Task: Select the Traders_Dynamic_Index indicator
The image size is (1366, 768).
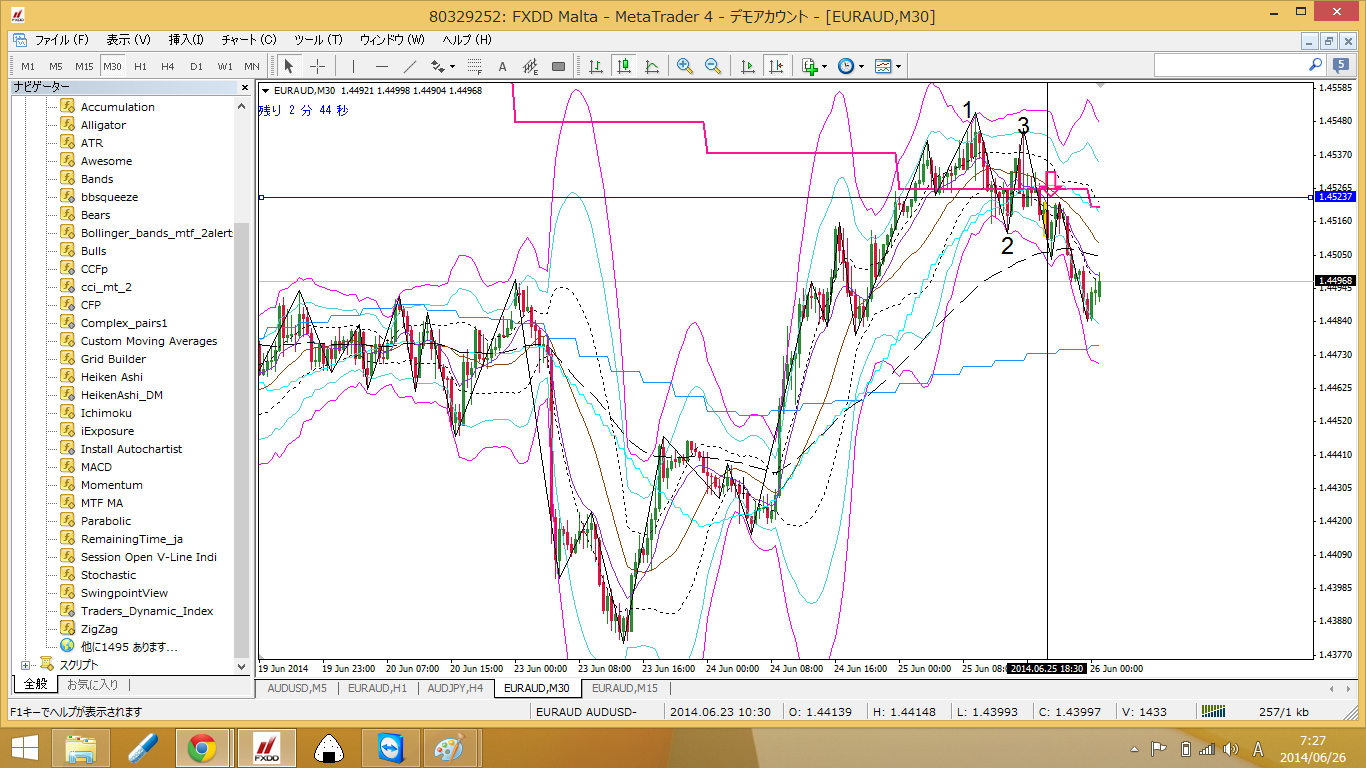Action: (x=147, y=611)
